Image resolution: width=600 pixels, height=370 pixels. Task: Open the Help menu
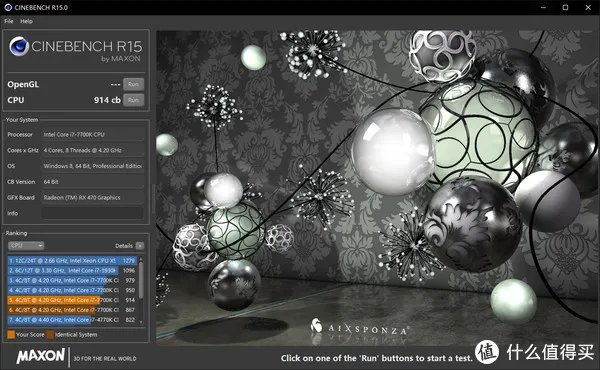coord(26,21)
